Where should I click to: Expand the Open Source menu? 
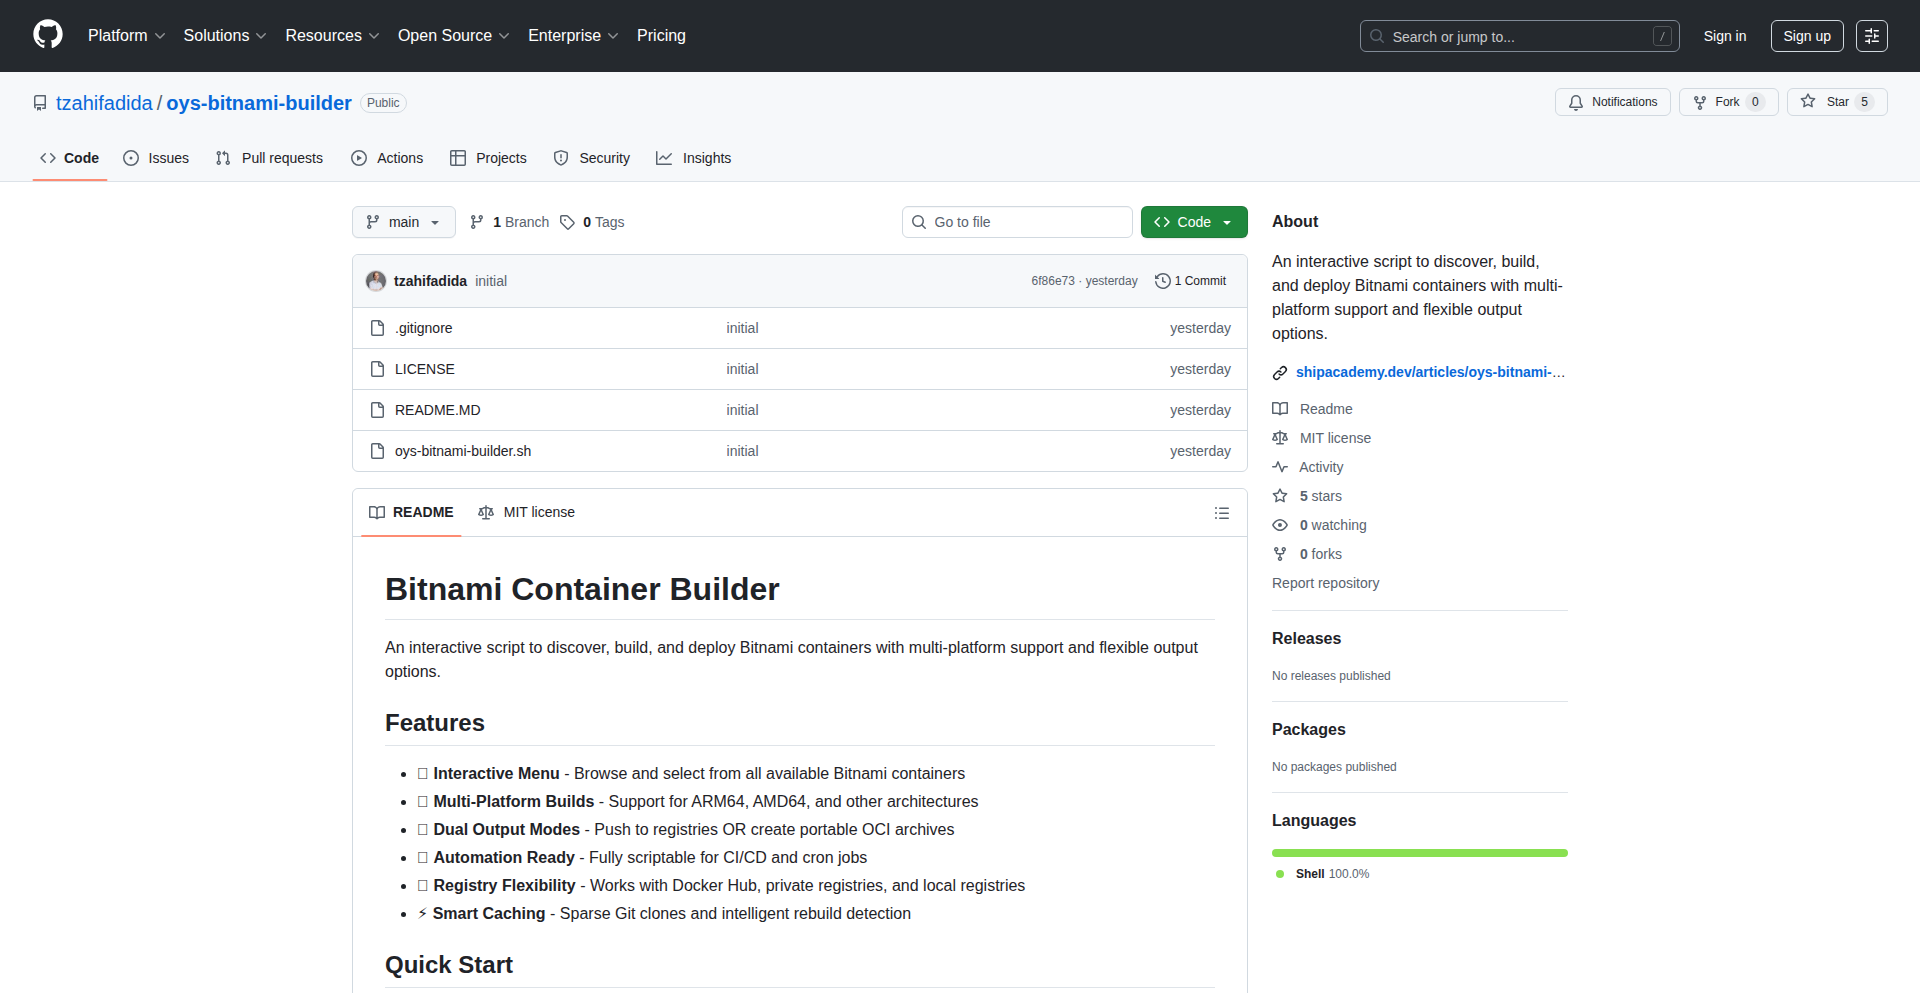click(x=453, y=35)
